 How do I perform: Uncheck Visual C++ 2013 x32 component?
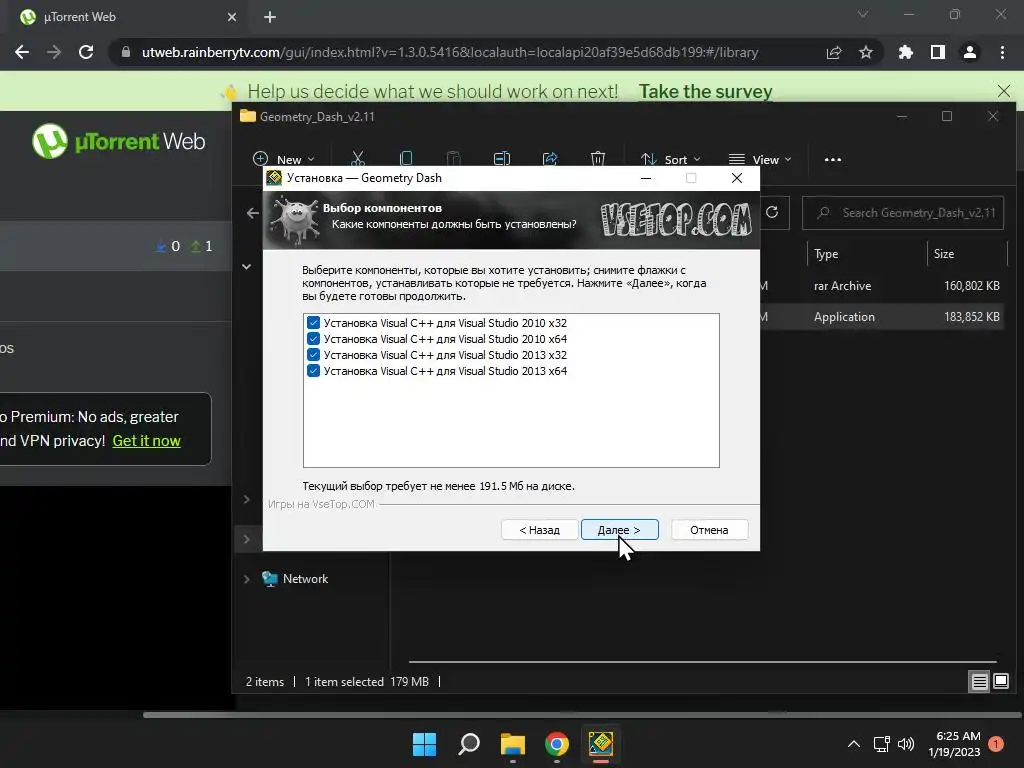313,355
